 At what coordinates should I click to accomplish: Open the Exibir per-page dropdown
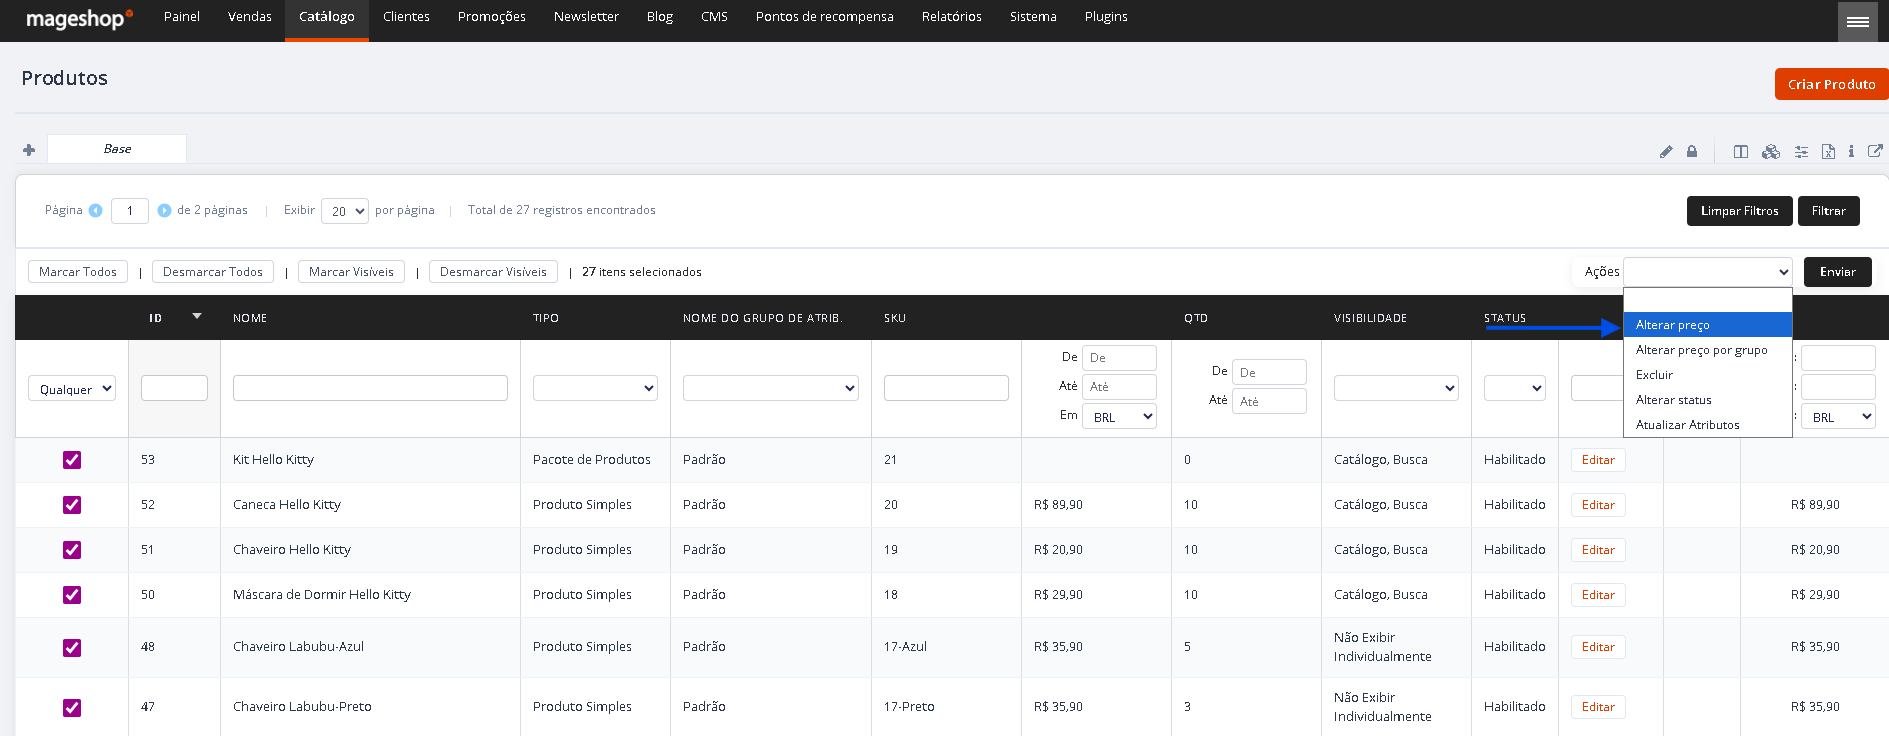pyautogui.click(x=345, y=211)
